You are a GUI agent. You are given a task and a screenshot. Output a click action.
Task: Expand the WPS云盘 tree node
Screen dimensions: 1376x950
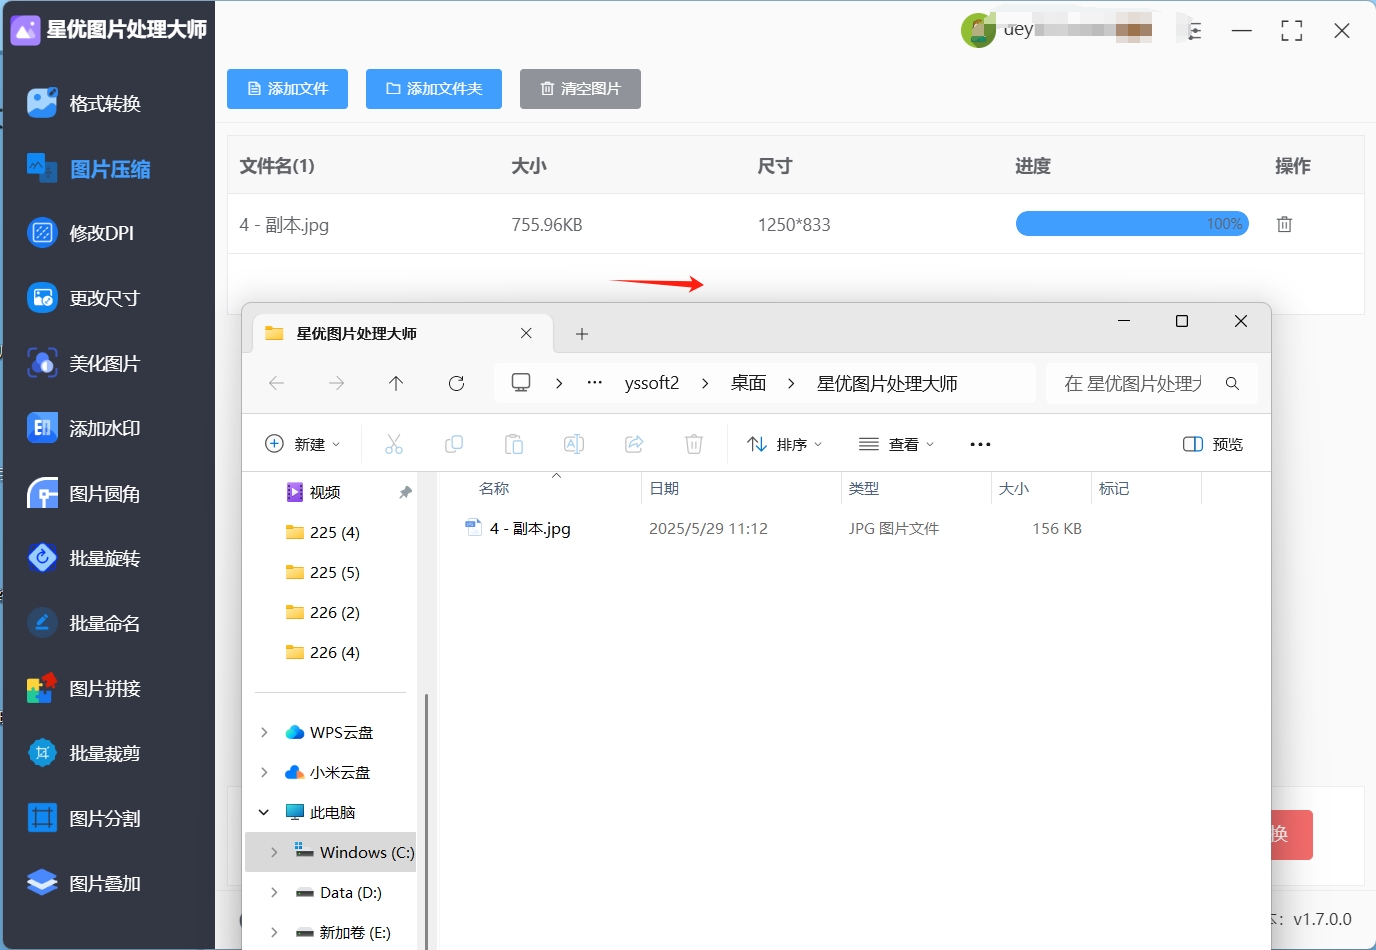pos(264,732)
